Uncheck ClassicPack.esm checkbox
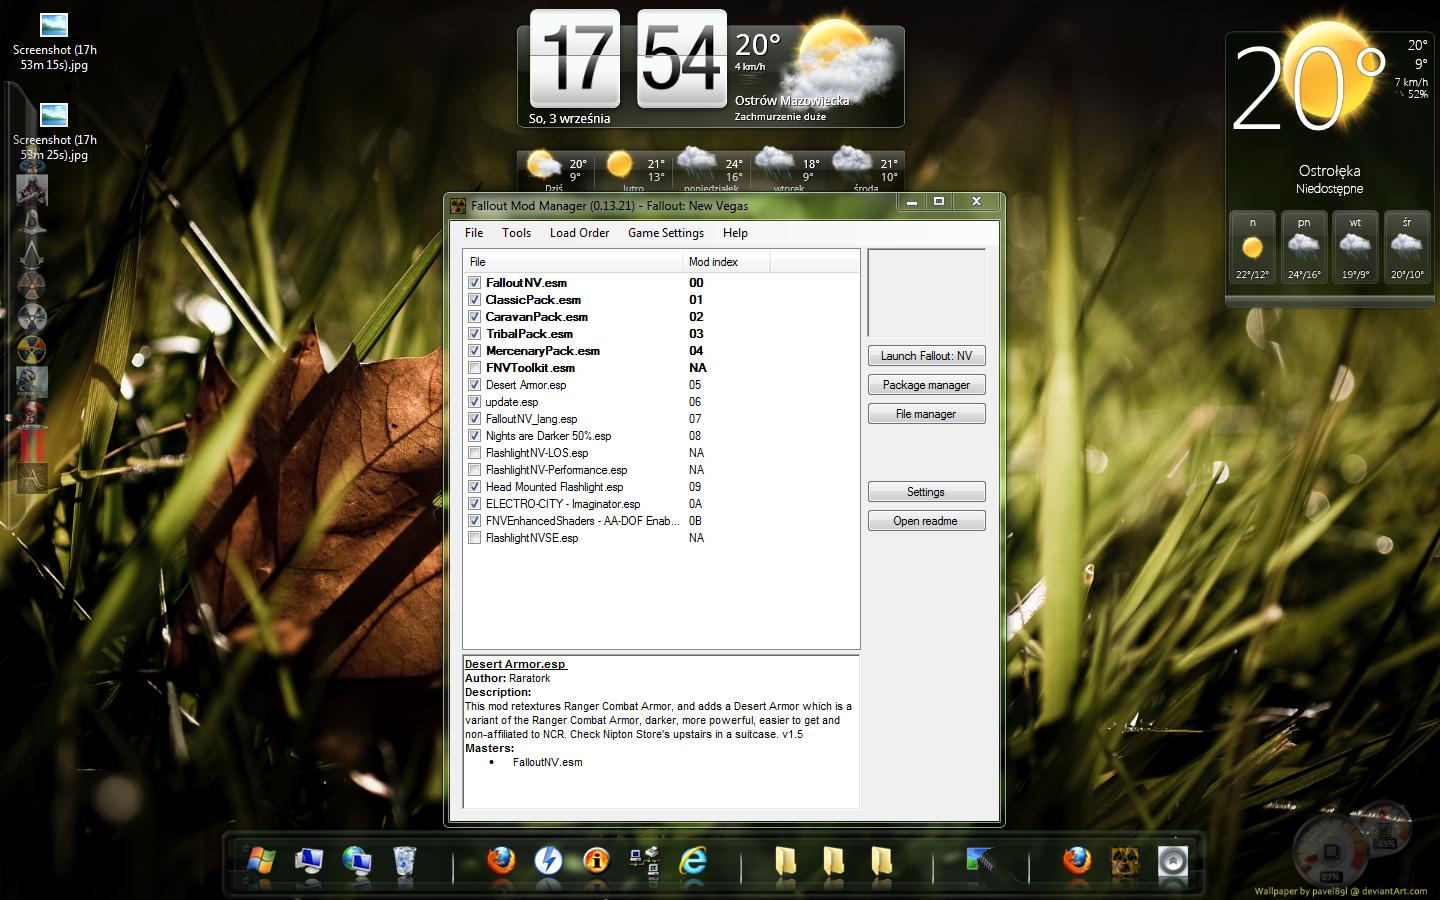 pos(475,300)
